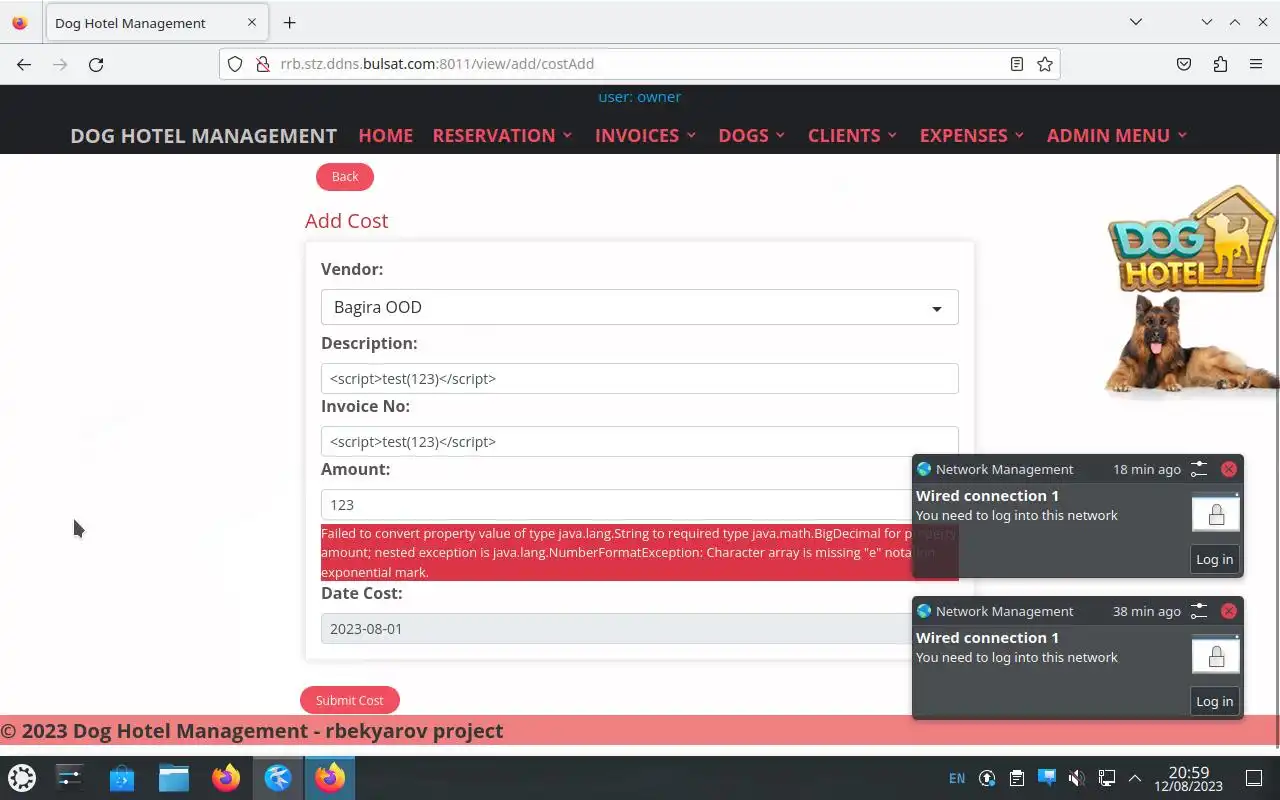Bookmark this page with the star icon
The image size is (1280, 800).
(1045, 64)
